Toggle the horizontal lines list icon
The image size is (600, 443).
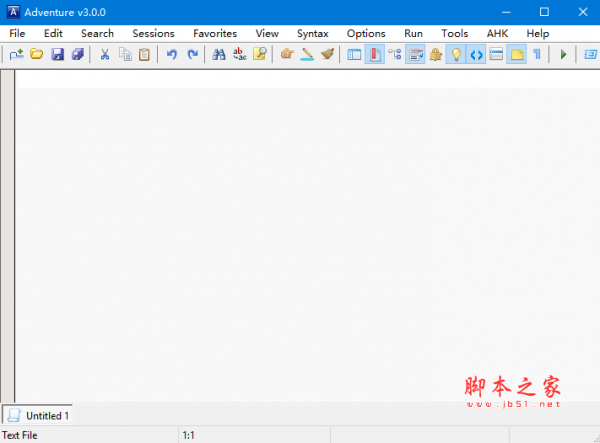pyautogui.click(x=496, y=54)
